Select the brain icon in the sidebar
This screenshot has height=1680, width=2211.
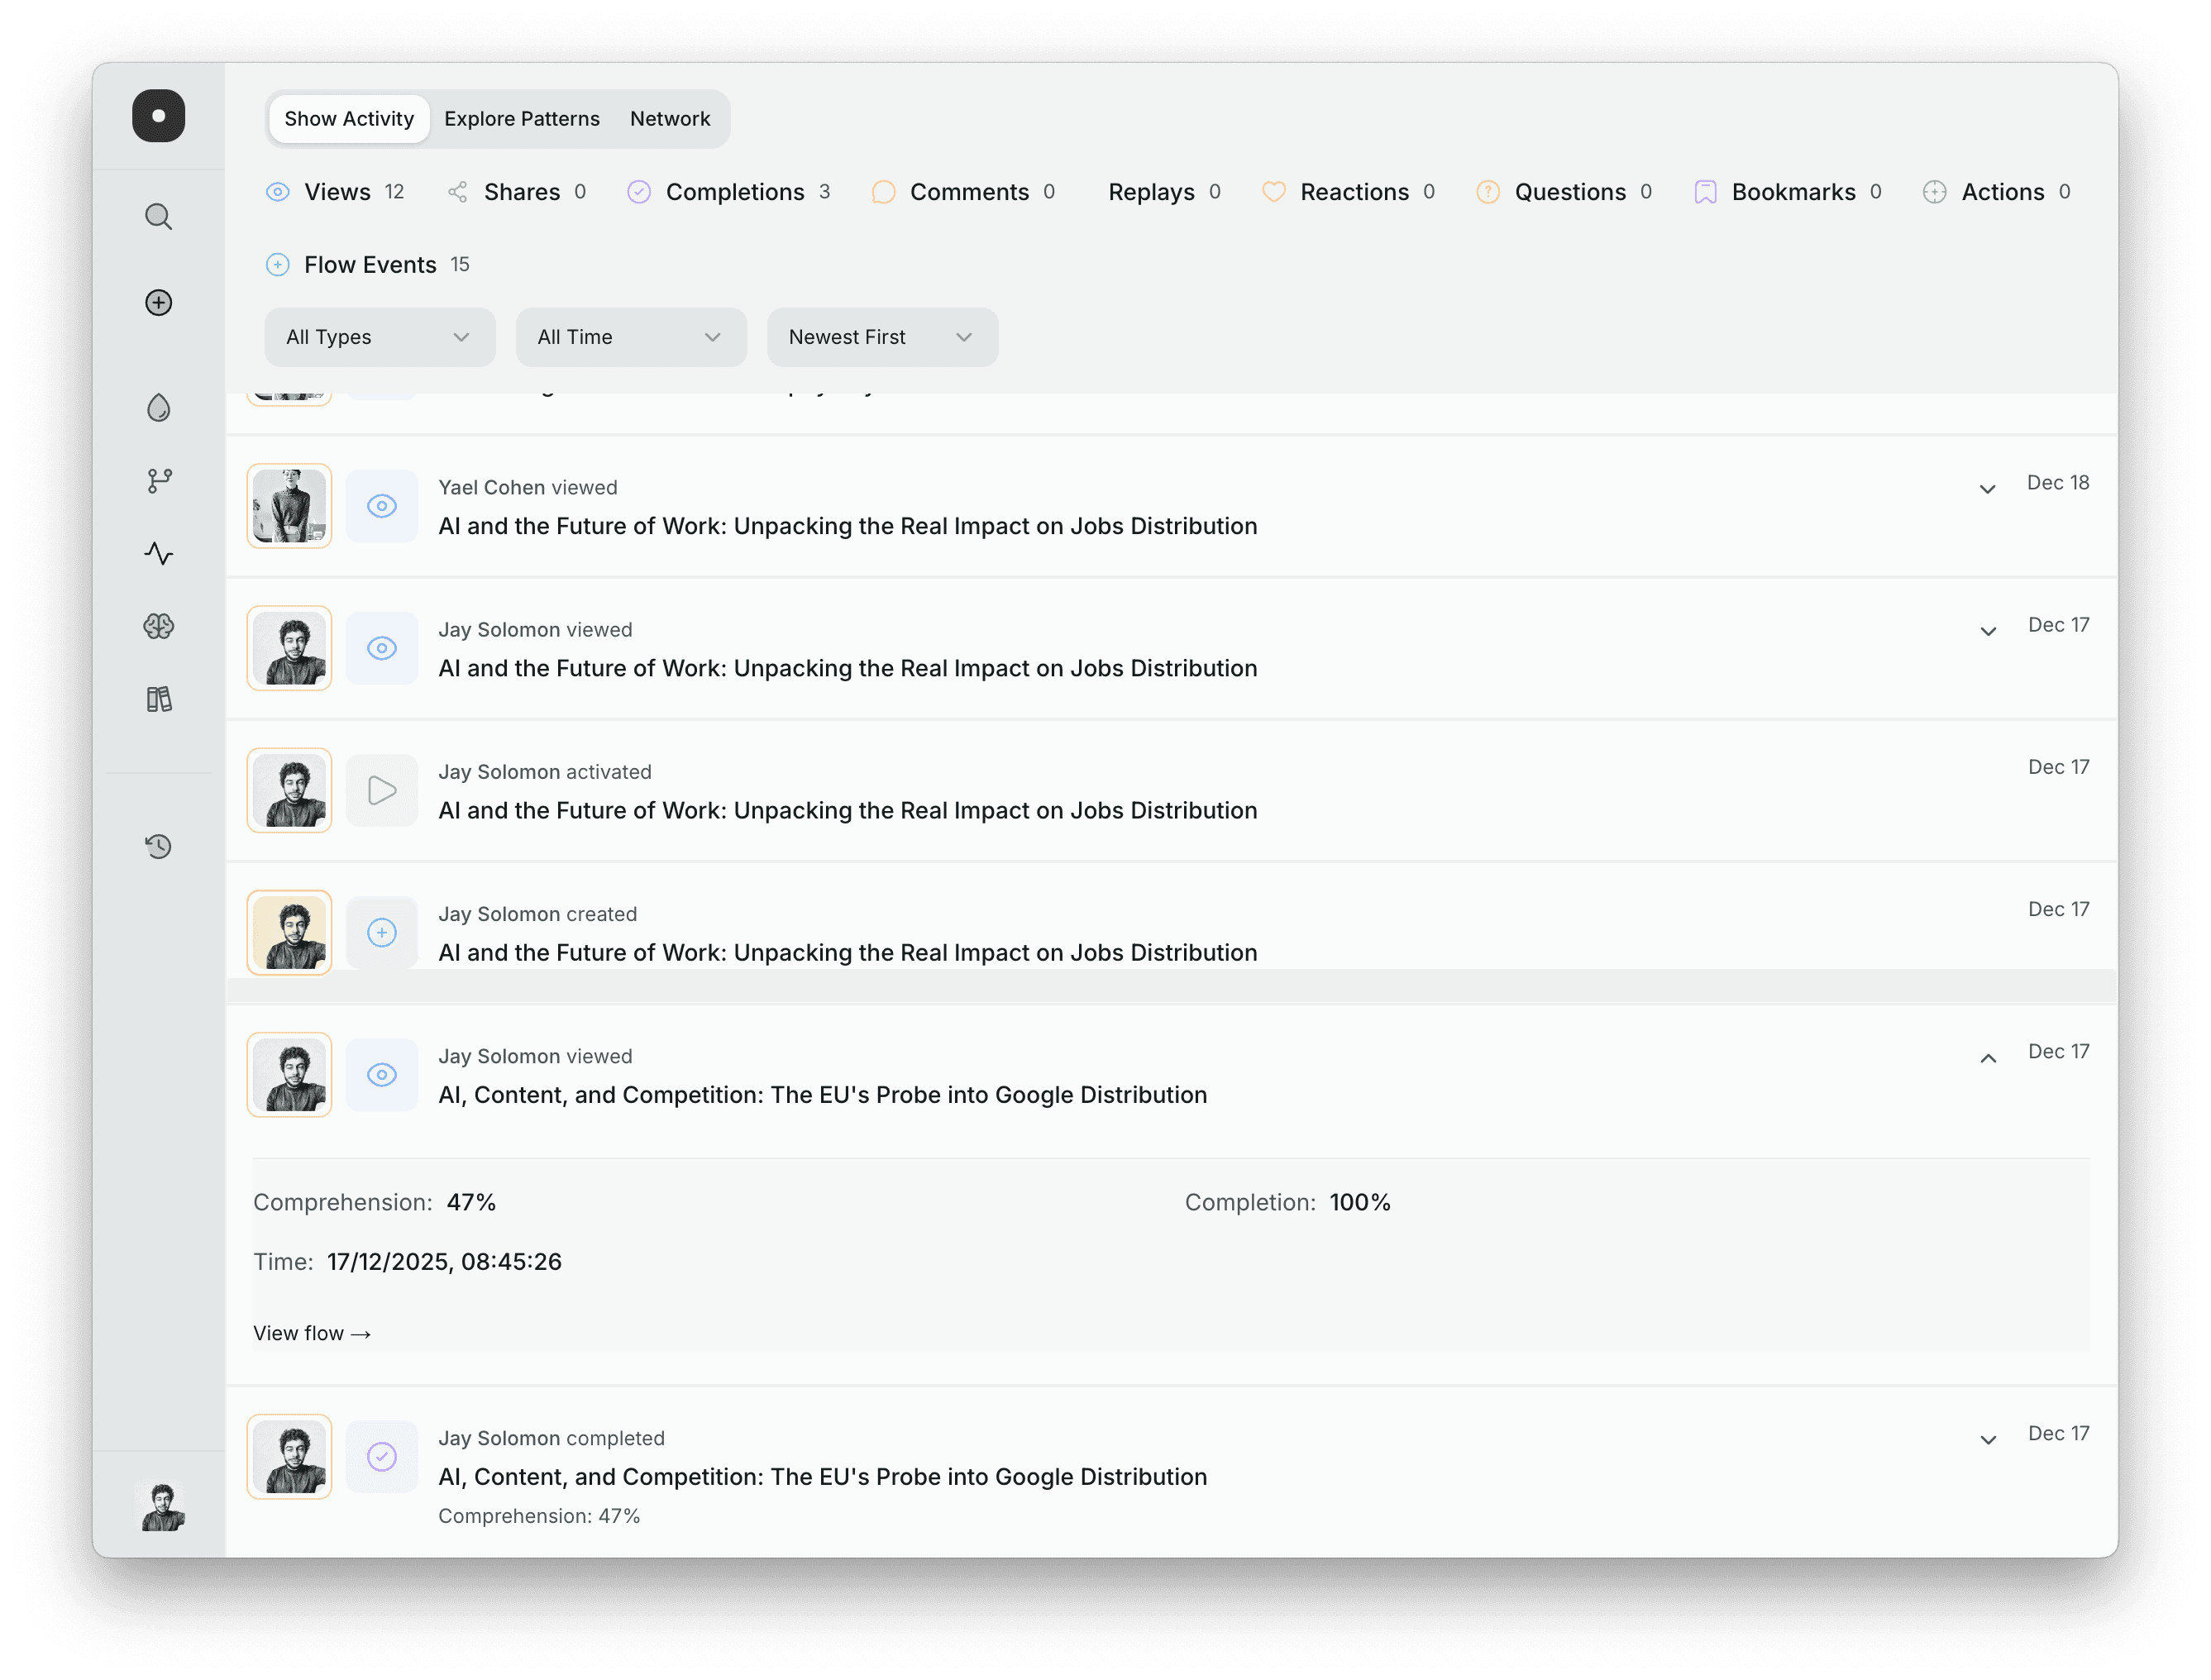158,625
